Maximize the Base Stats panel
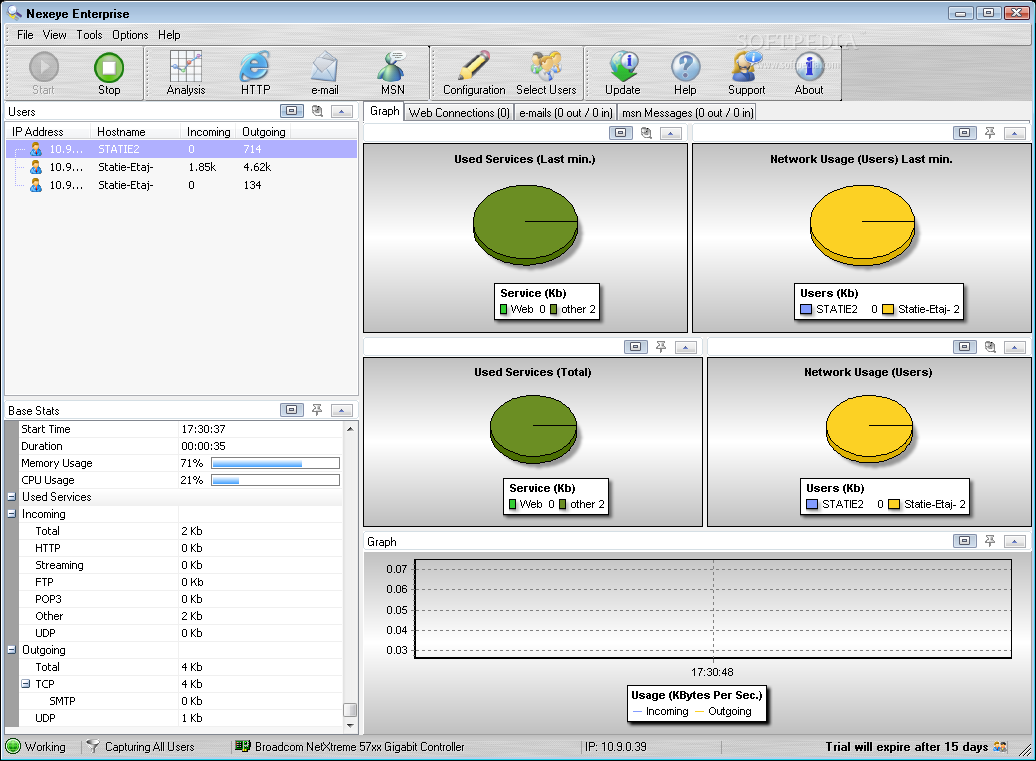Image resolution: width=1036 pixels, height=761 pixels. (x=291, y=410)
